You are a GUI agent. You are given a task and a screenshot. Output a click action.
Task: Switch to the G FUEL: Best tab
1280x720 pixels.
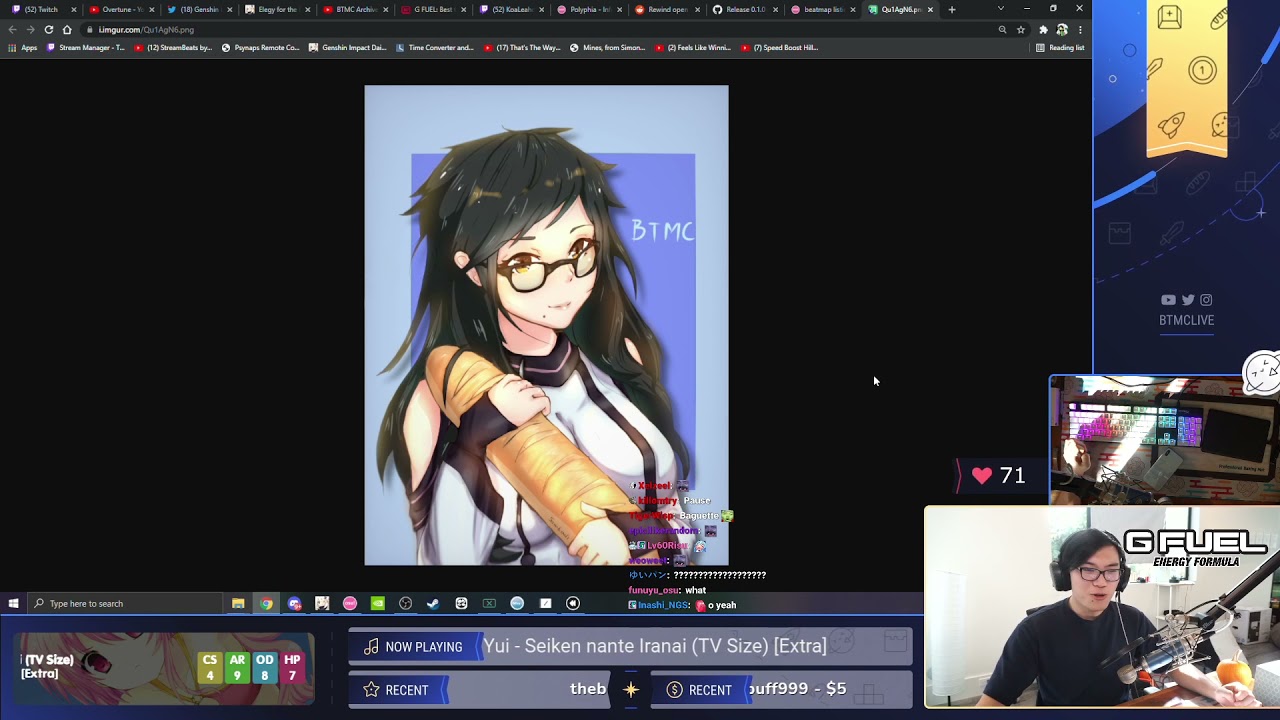tap(432, 10)
